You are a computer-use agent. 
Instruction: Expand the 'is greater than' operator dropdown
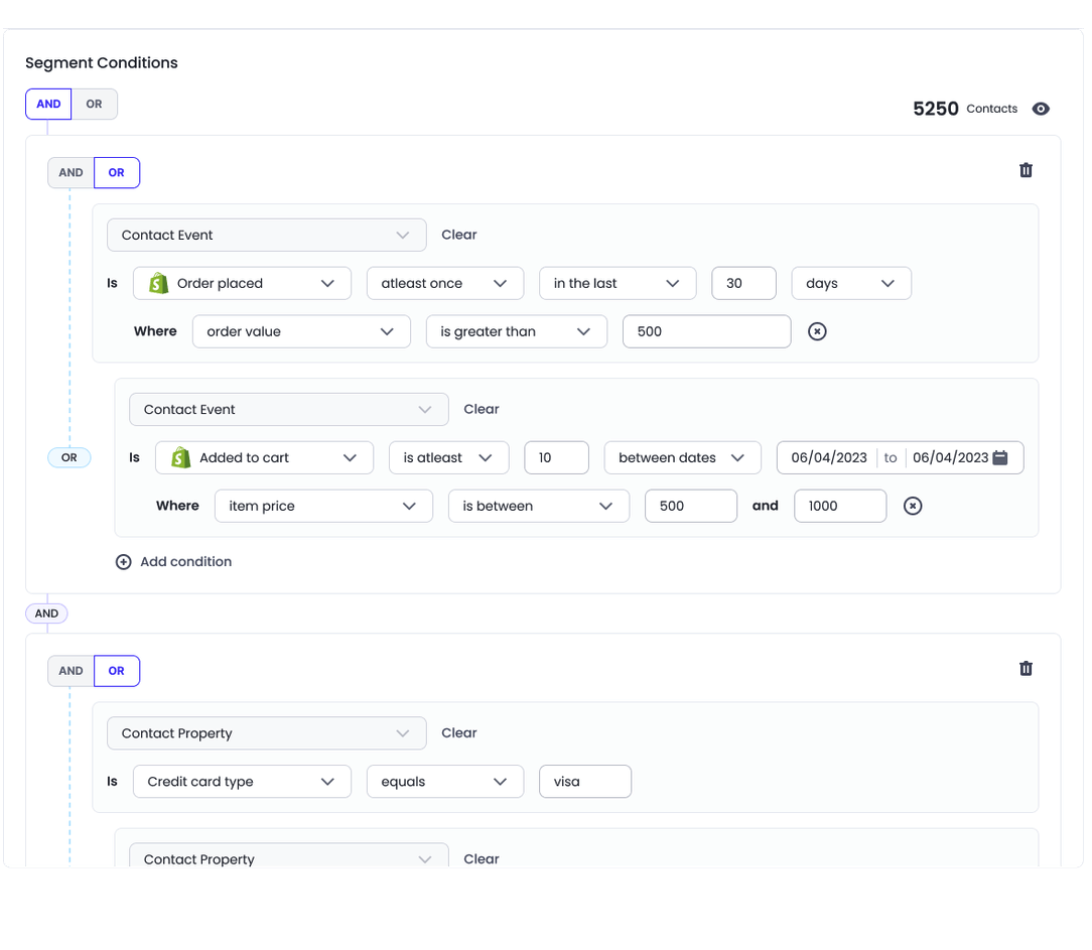coord(516,332)
